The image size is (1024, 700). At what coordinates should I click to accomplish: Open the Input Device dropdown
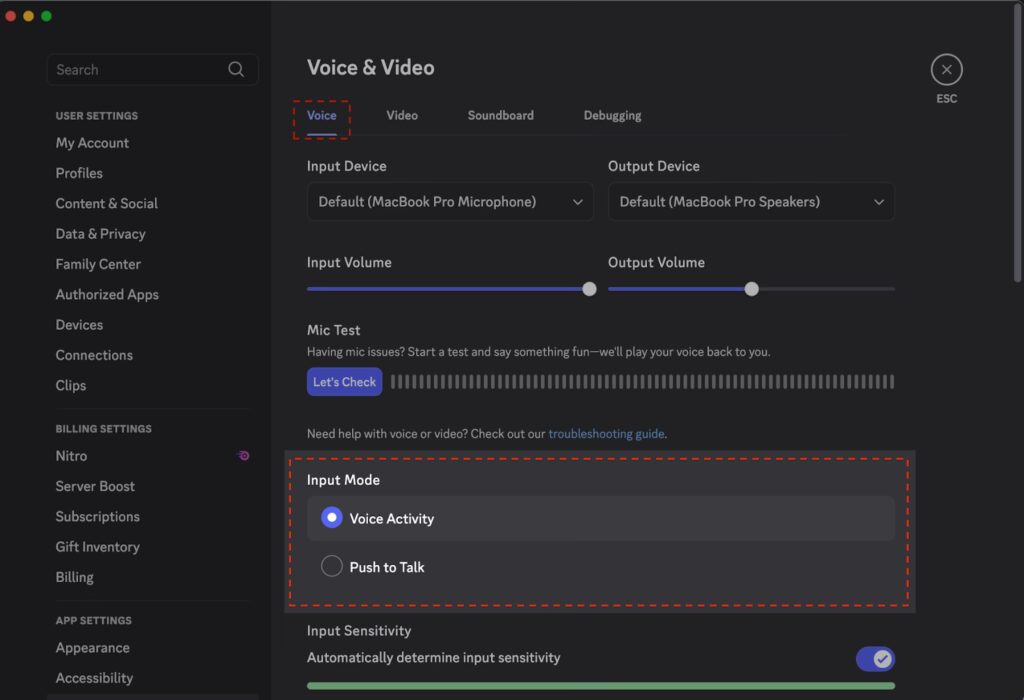coord(450,202)
